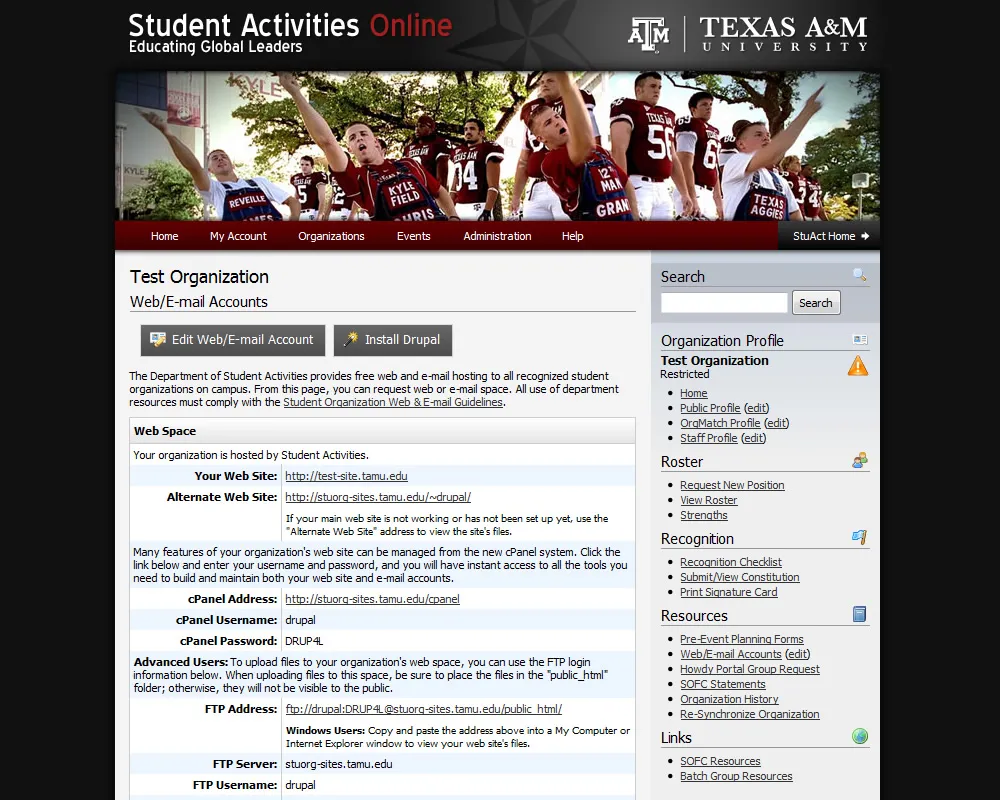1000x800 pixels.
Task: Open Submit/View Constitution link
Action: [x=740, y=577]
